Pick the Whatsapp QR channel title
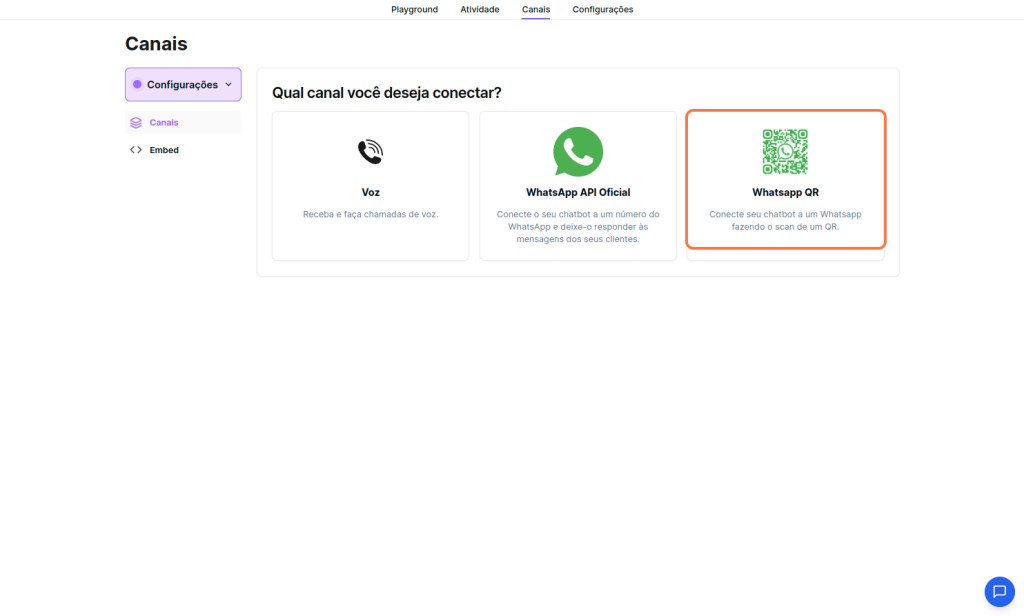The width and height of the screenshot is (1024, 616). 785,192
